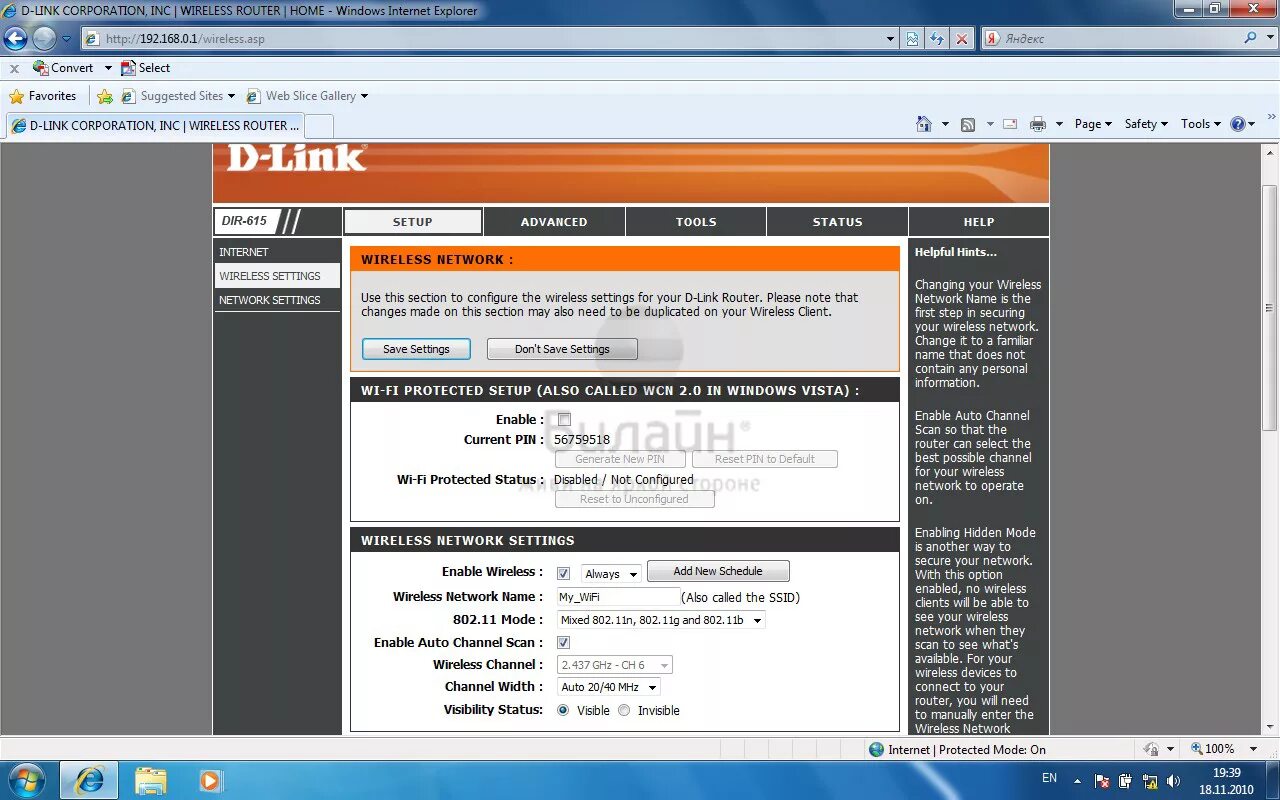Open the Wireless Channel dropdown
The width and height of the screenshot is (1280, 800).
click(x=615, y=665)
